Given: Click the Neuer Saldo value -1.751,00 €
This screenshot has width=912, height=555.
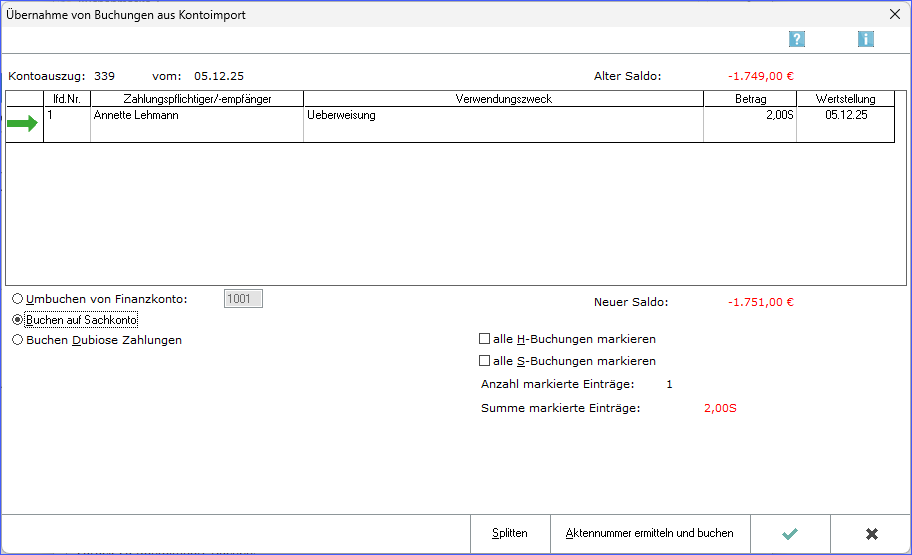Looking at the screenshot, I should click(761, 302).
